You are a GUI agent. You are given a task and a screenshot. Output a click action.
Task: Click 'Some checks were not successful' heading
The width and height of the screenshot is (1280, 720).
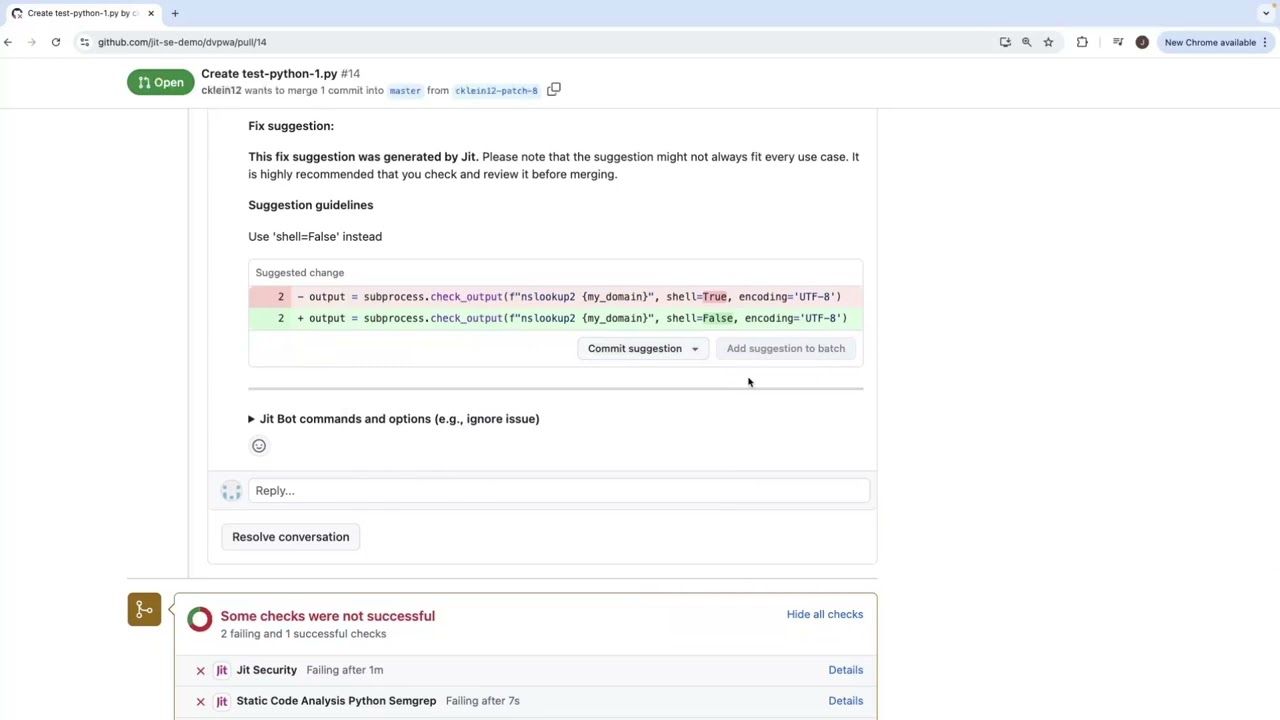(x=328, y=616)
